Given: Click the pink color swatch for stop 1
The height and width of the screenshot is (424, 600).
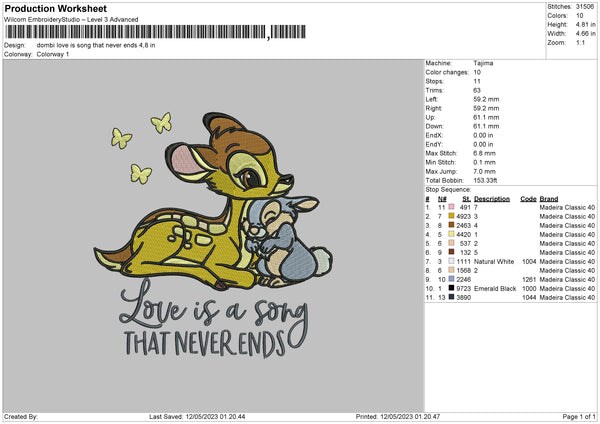Looking at the screenshot, I should pyautogui.click(x=452, y=207).
